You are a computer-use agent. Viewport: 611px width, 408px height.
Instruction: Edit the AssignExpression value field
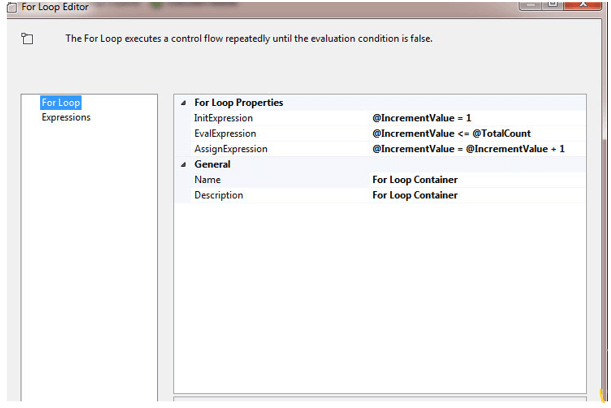coord(468,149)
